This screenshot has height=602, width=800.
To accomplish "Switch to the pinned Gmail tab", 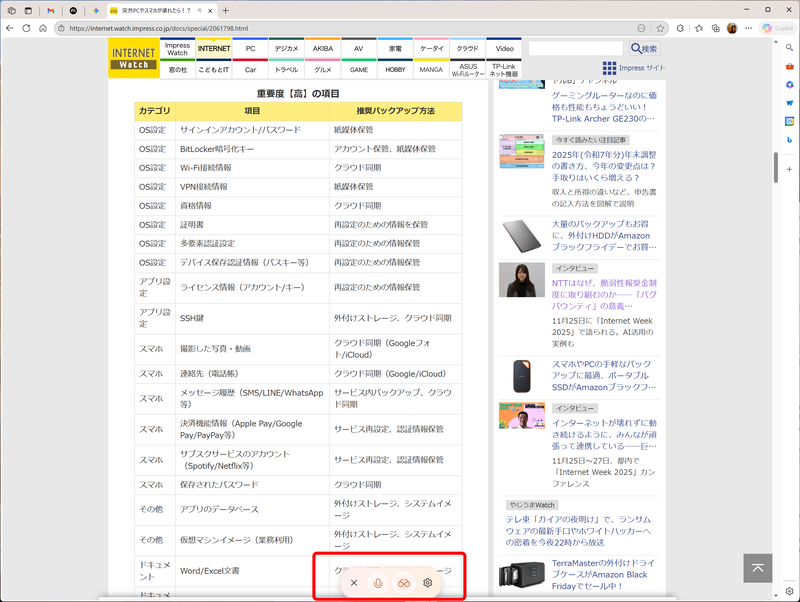I will (x=51, y=10).
